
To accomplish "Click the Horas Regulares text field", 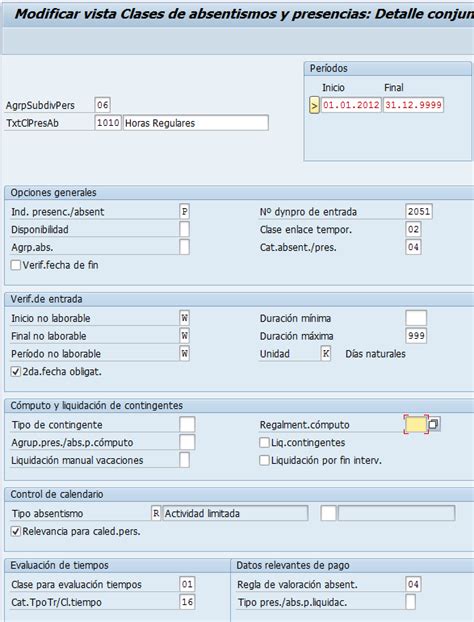I will pyautogui.click(x=196, y=123).
